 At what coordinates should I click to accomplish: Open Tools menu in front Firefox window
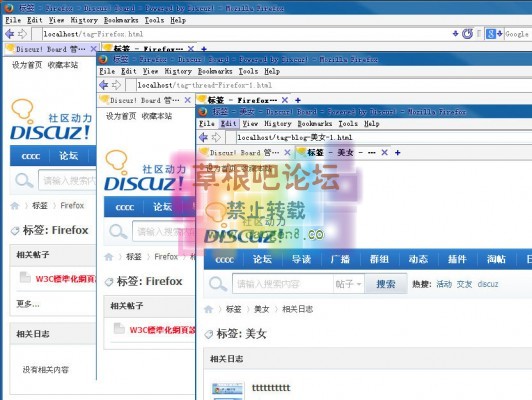tap(348, 123)
